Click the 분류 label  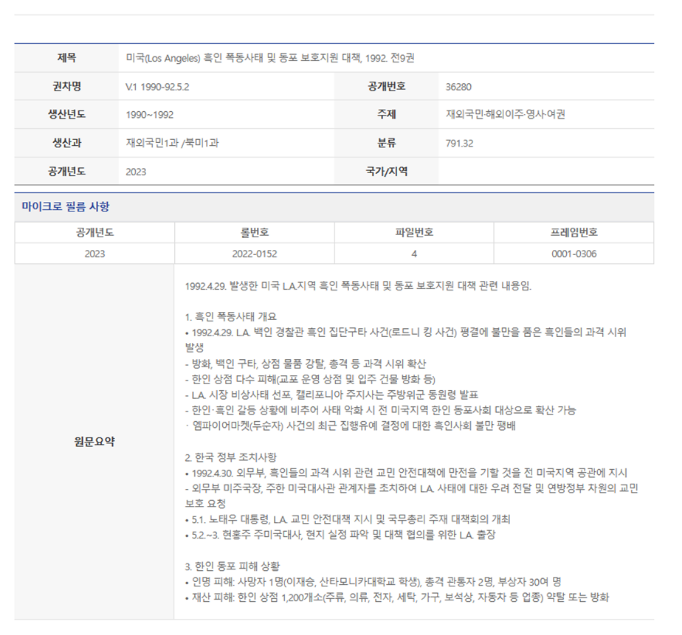coord(386,143)
